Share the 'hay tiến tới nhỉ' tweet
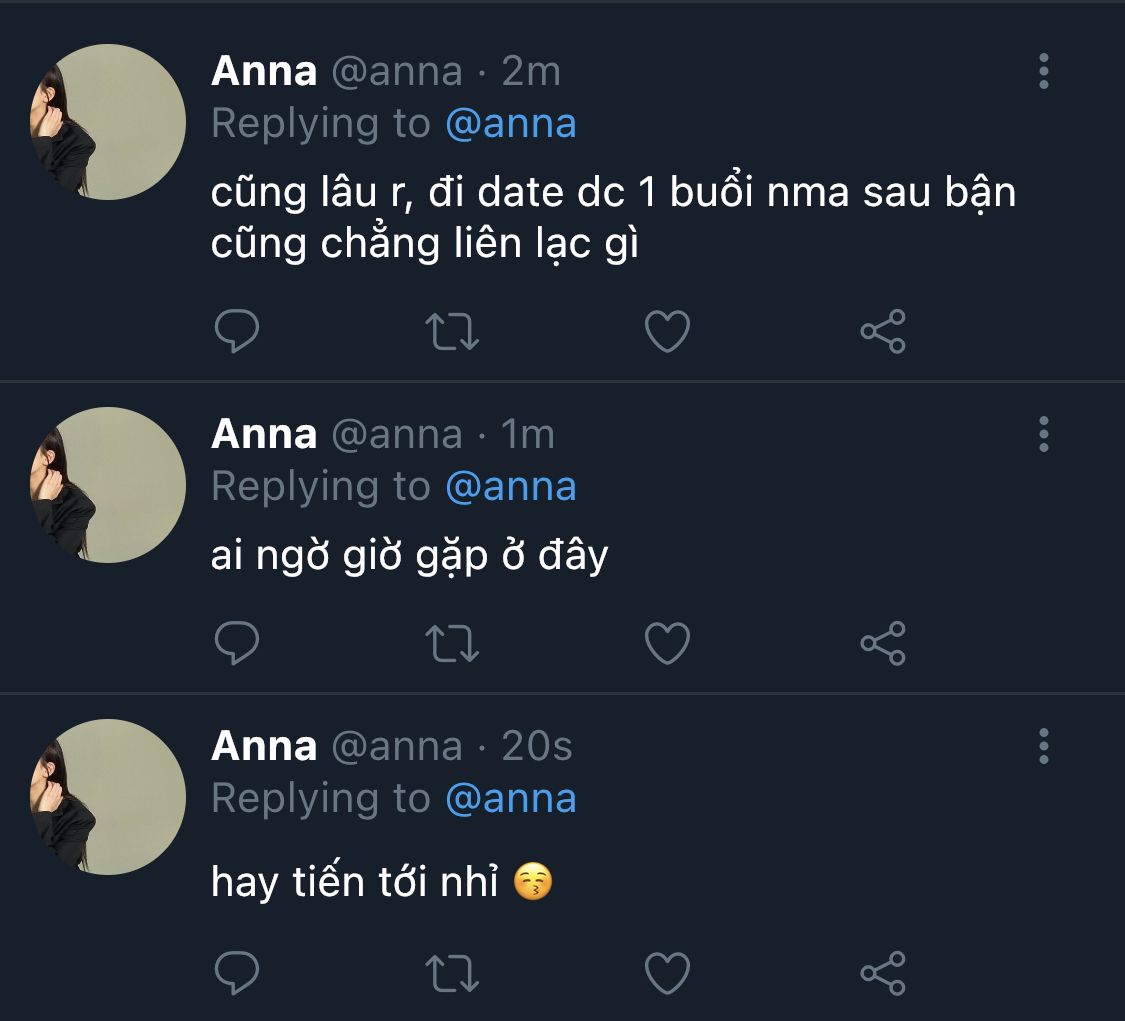 pyautogui.click(x=883, y=973)
